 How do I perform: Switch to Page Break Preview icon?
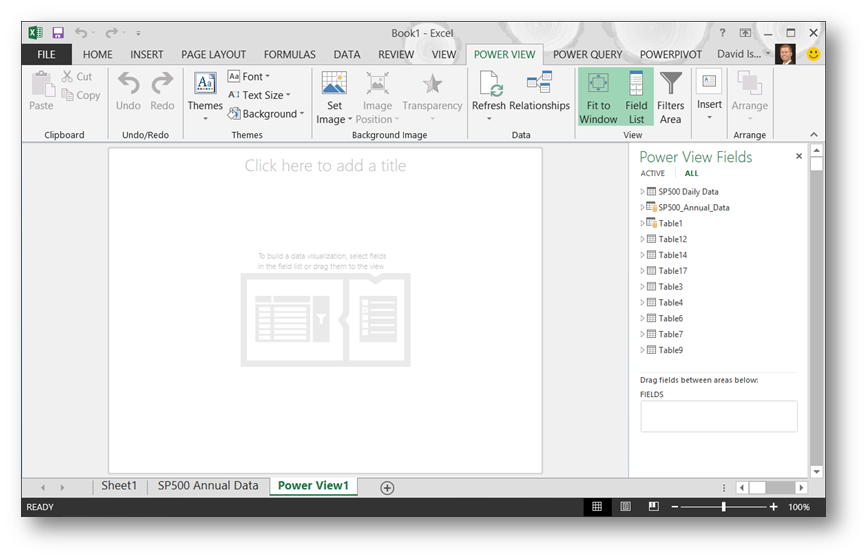click(x=654, y=507)
